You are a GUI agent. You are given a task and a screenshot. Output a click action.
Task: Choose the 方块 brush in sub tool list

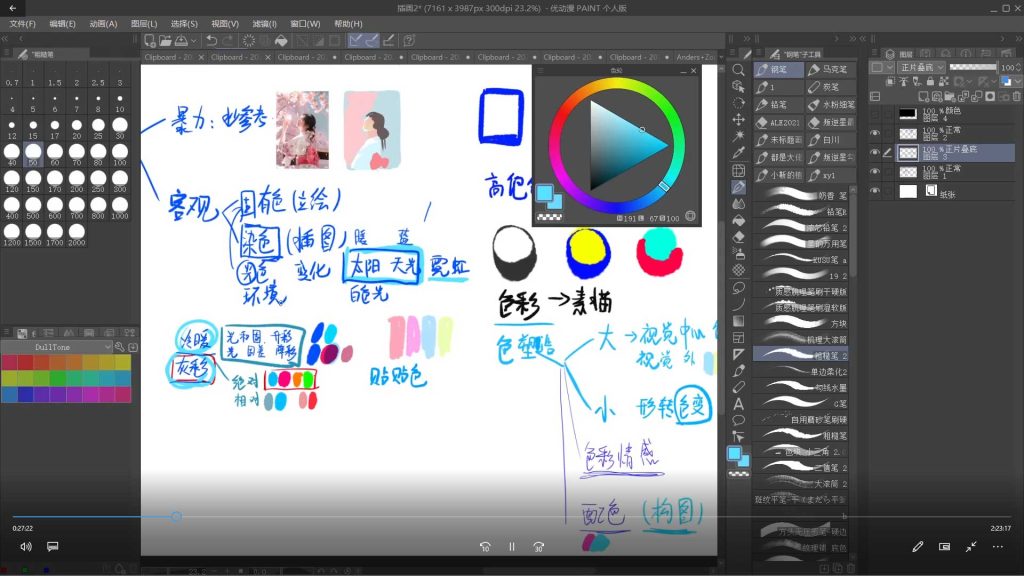[801, 323]
